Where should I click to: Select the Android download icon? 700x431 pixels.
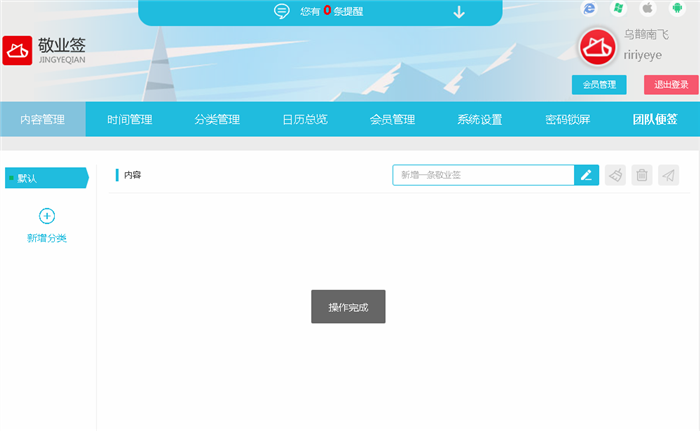coord(677,8)
